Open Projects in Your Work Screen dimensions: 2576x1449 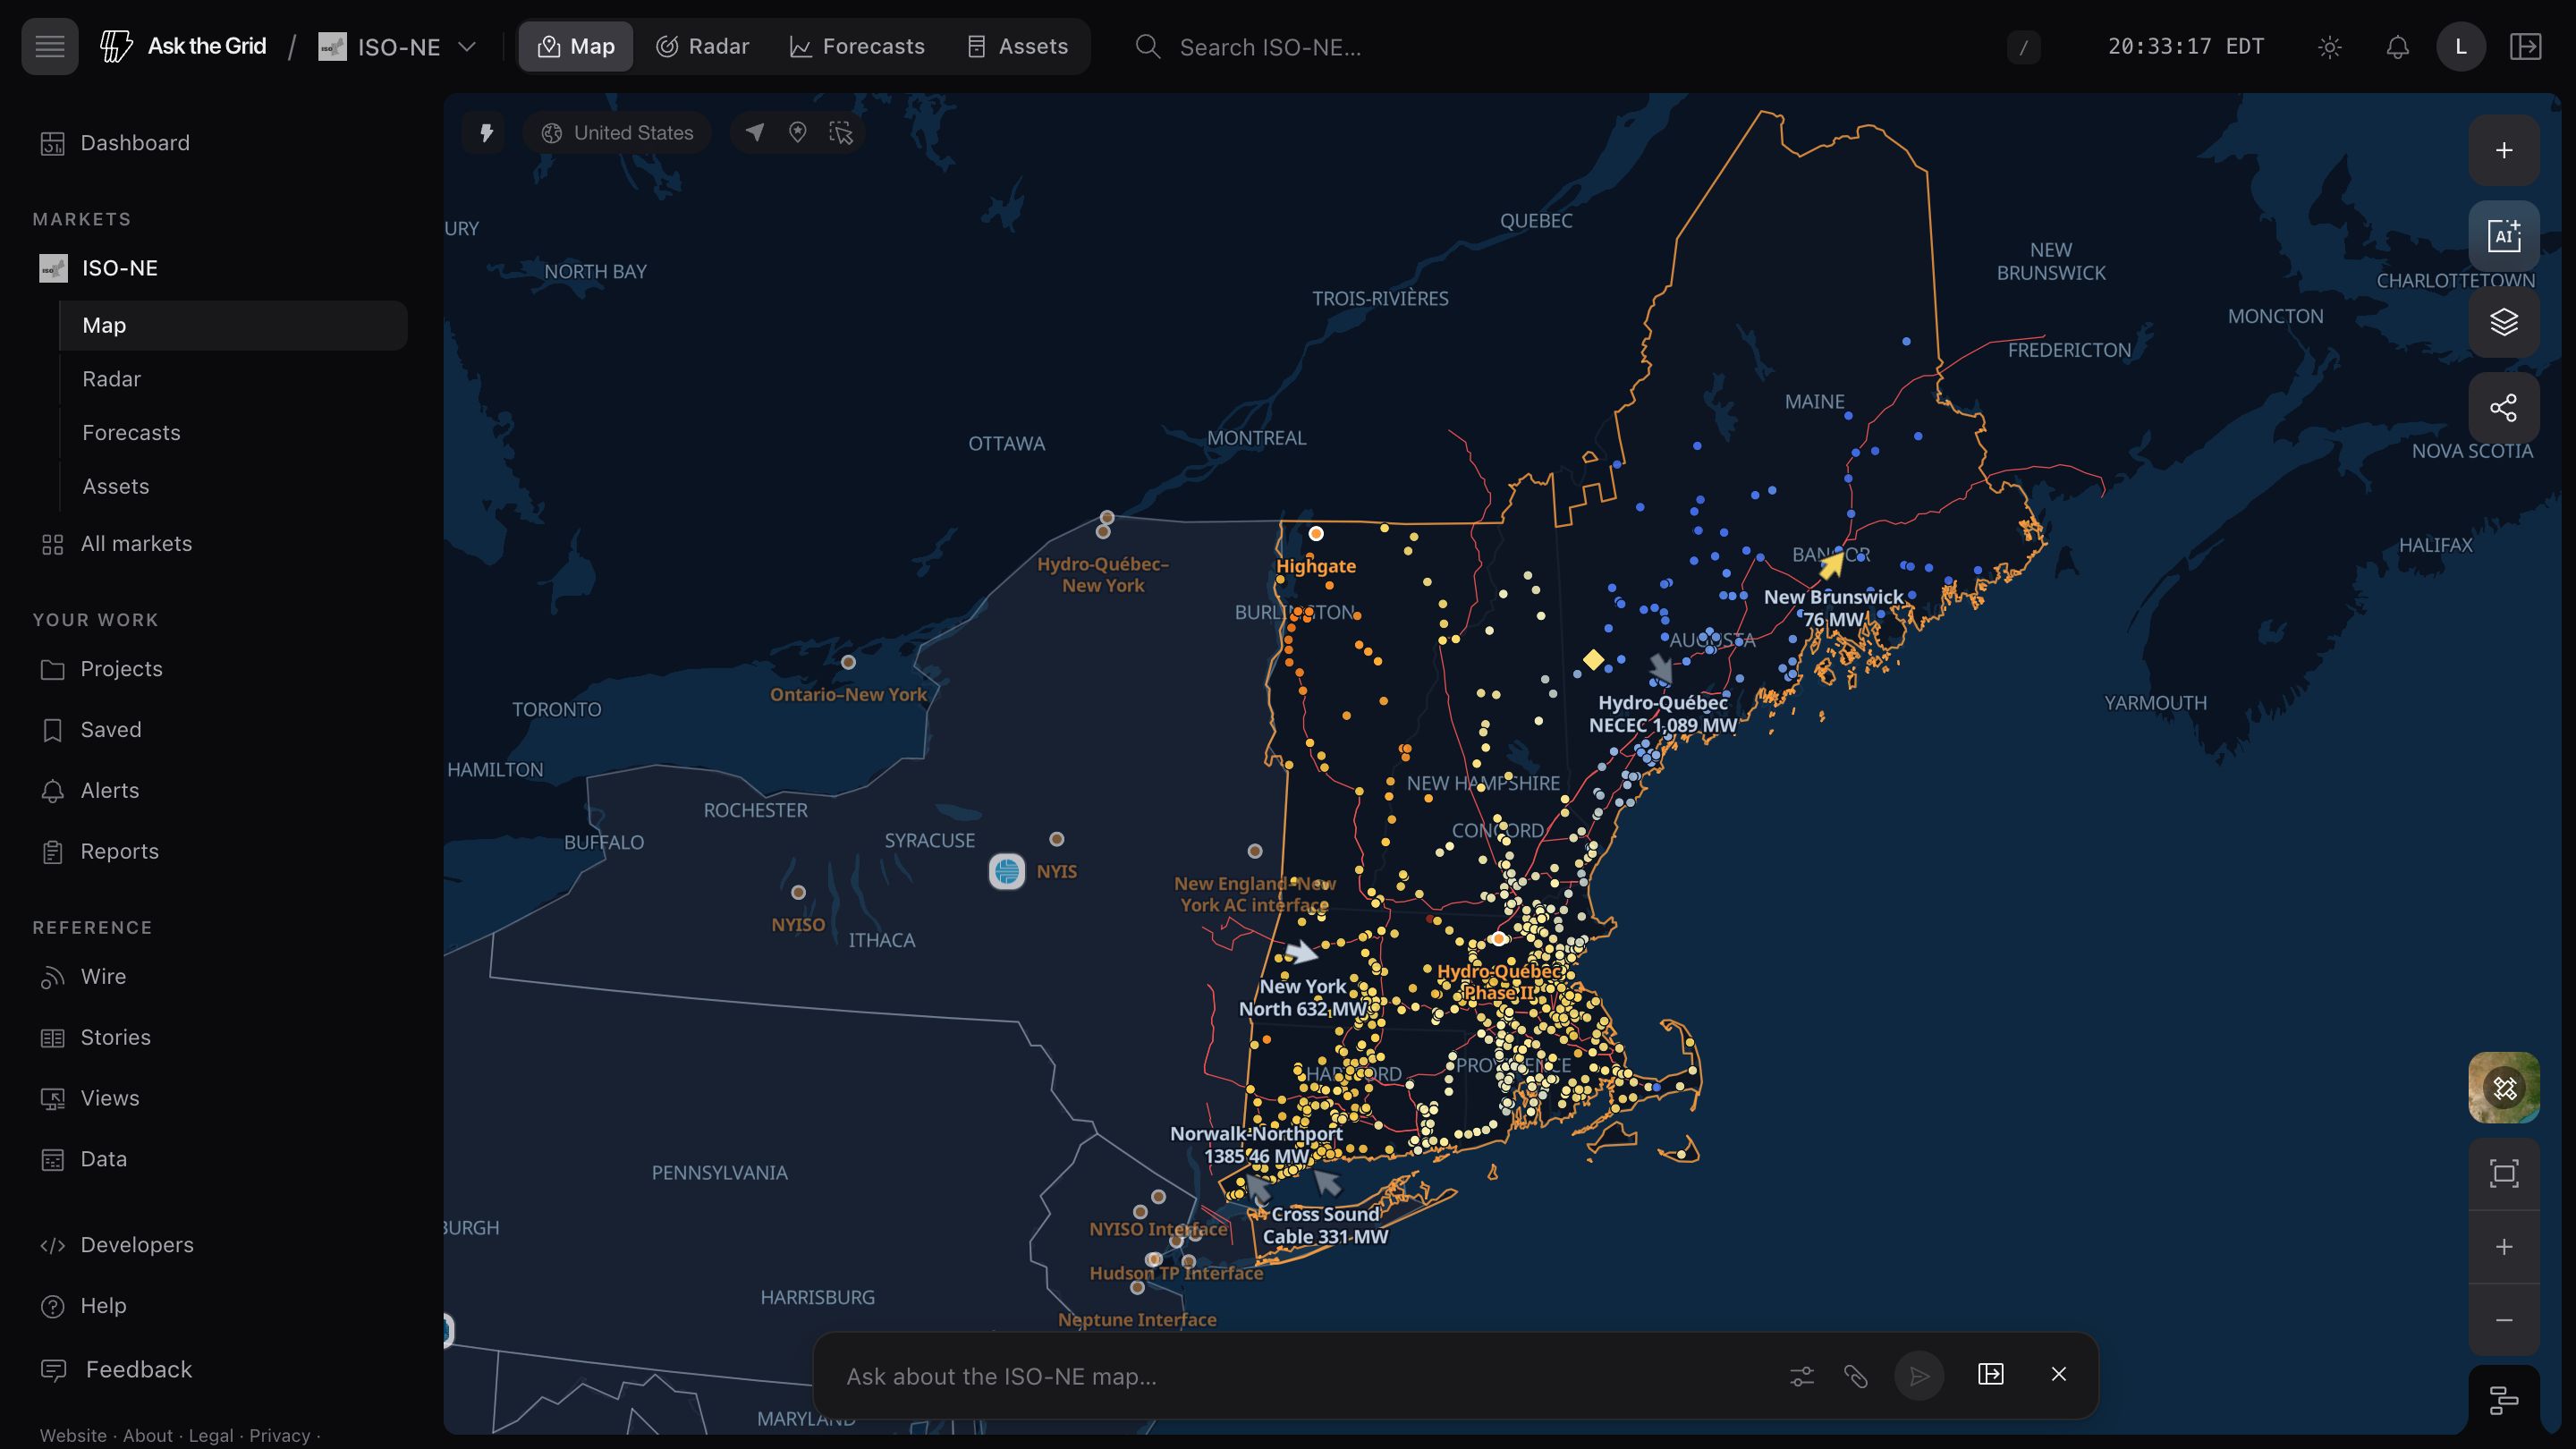(121, 669)
